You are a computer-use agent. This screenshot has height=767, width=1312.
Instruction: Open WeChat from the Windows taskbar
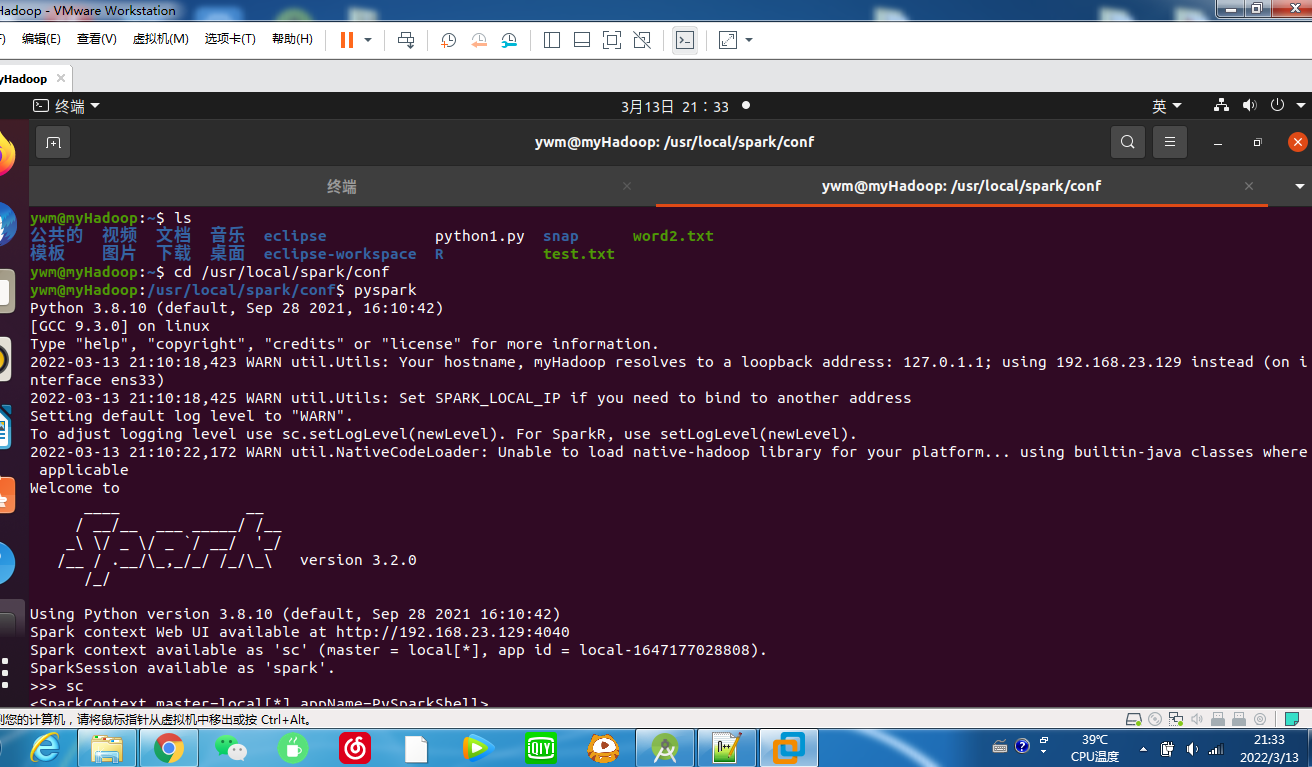tap(231, 747)
